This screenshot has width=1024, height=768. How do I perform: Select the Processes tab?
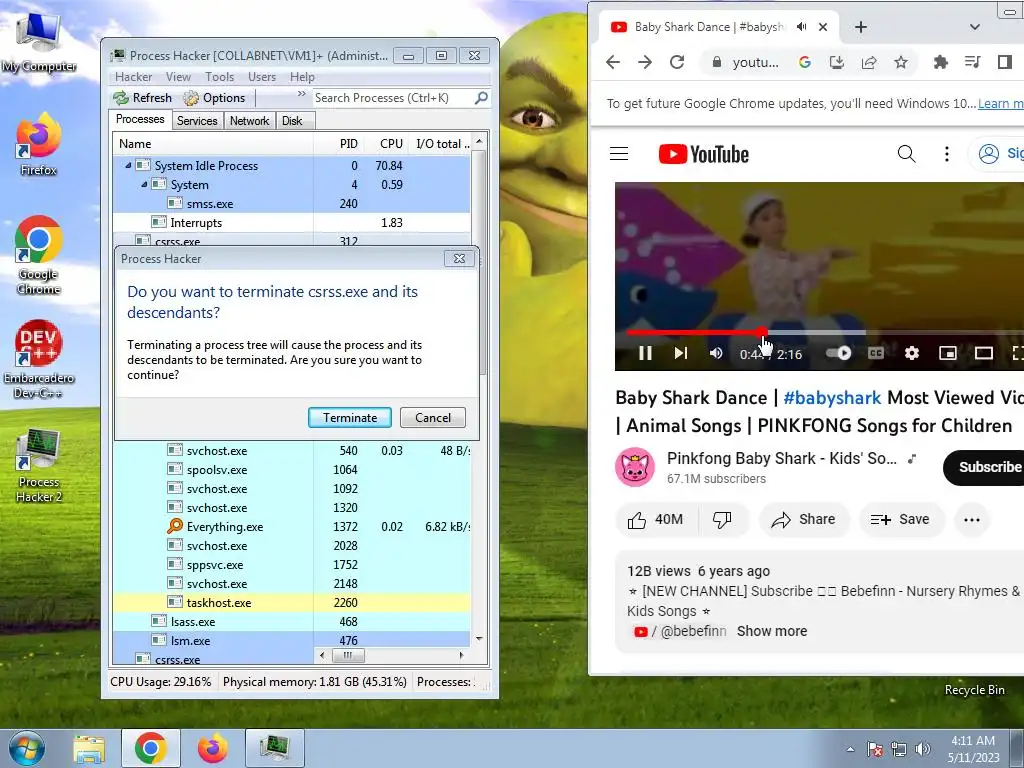click(140, 120)
